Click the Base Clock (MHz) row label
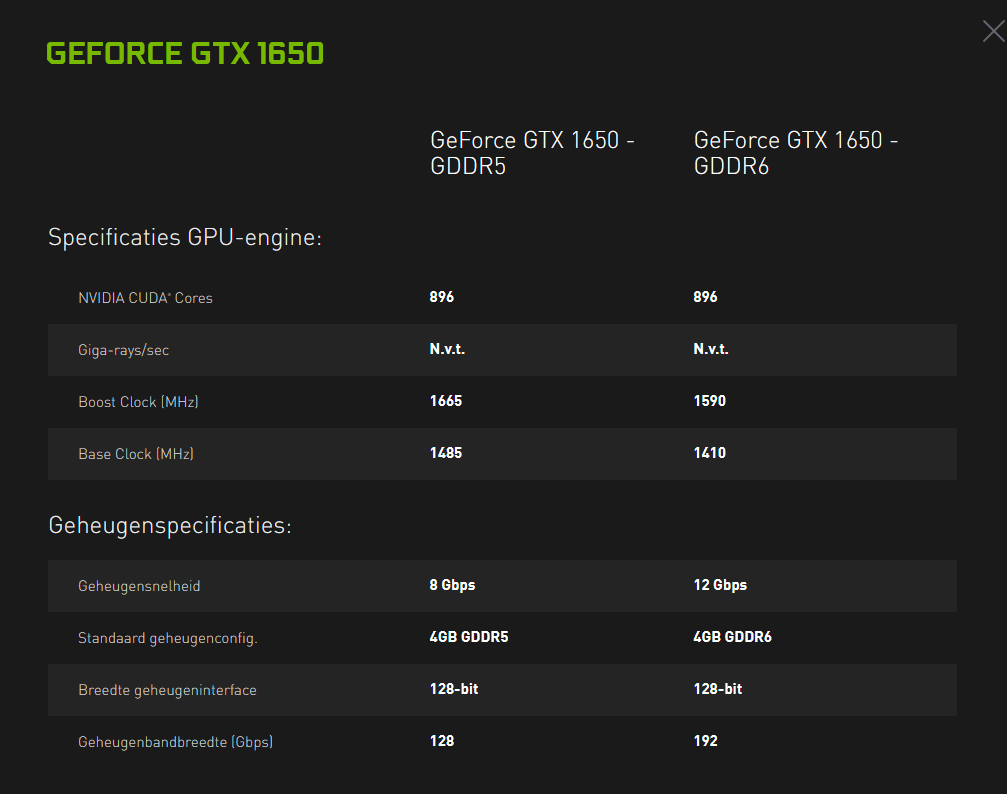Image resolution: width=1007 pixels, height=794 pixels. coord(136,454)
